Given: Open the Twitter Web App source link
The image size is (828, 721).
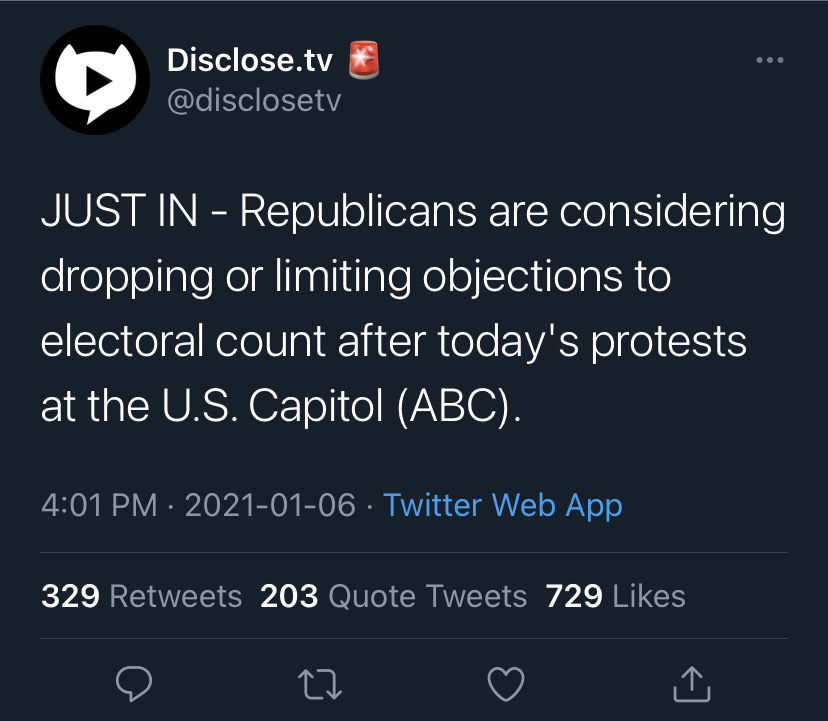Looking at the screenshot, I should (503, 505).
